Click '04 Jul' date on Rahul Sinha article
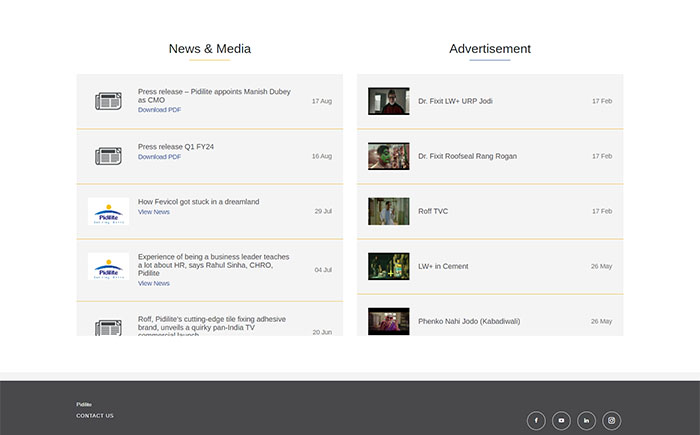The height and width of the screenshot is (435, 700). pos(323,270)
